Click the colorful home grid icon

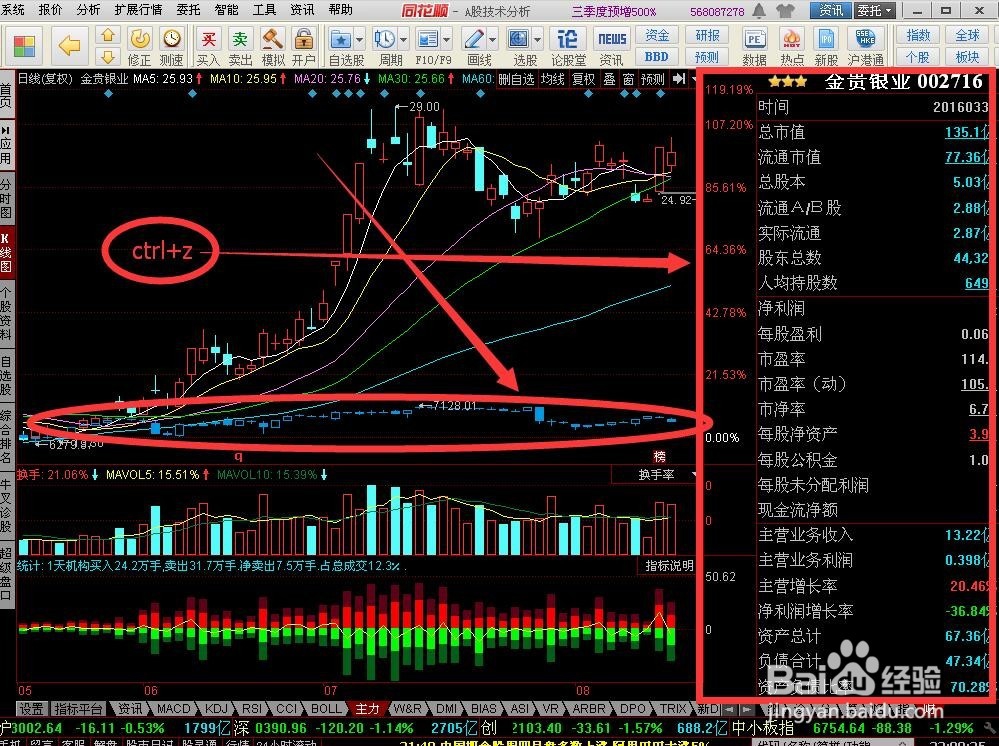[x=24, y=47]
